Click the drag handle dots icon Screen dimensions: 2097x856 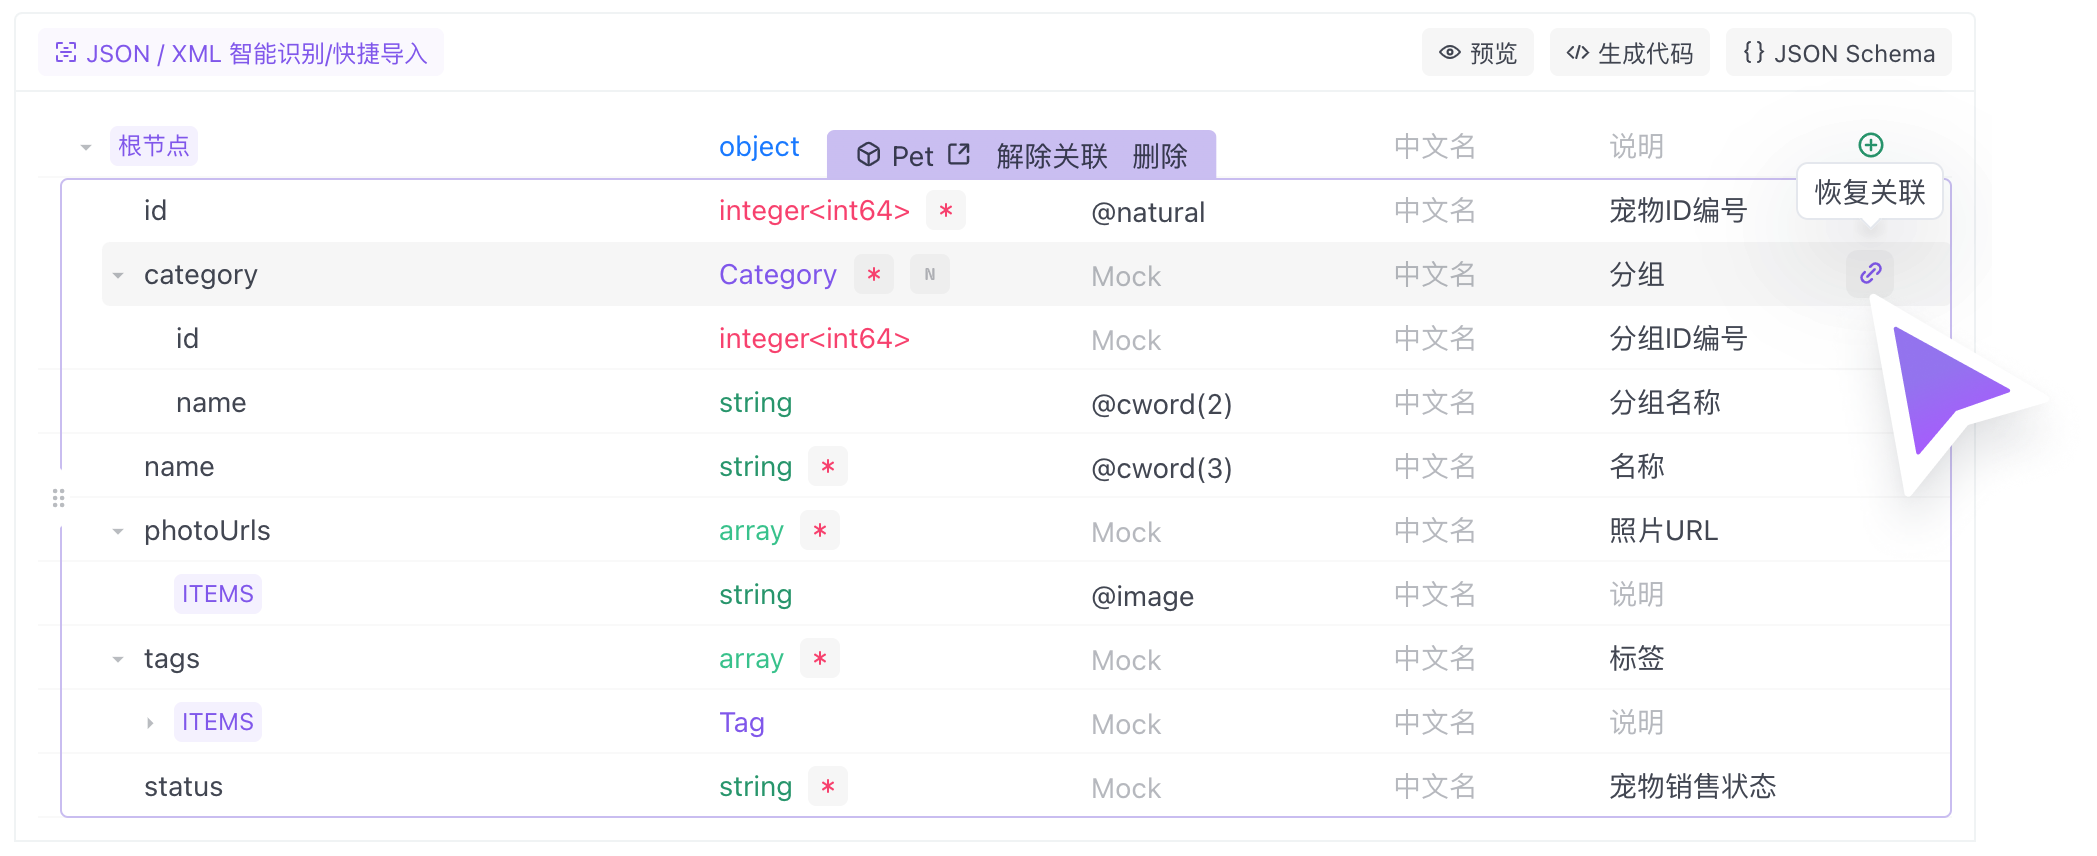pyautogui.click(x=59, y=498)
